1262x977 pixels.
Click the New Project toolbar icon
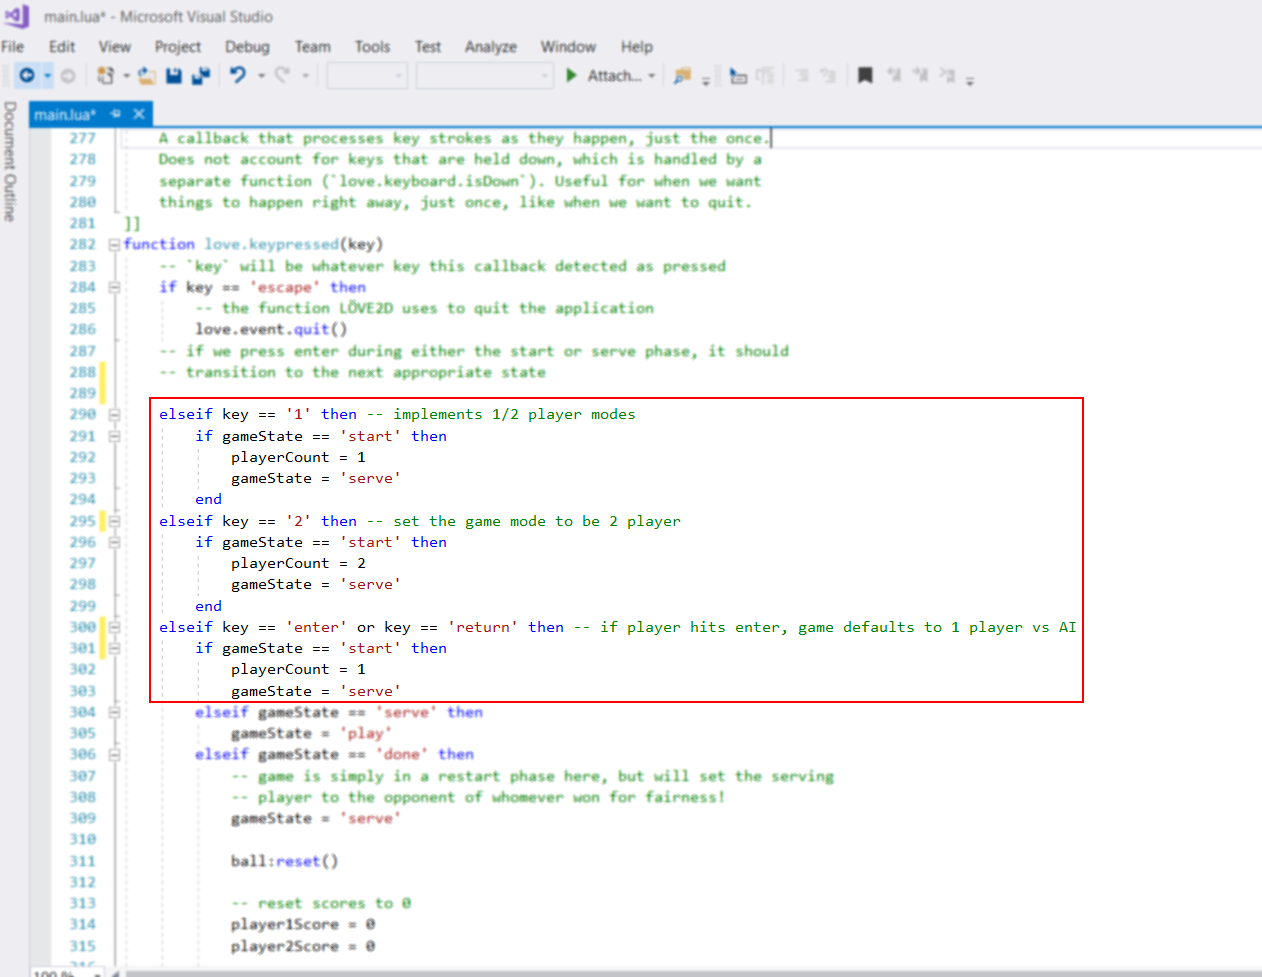105,75
